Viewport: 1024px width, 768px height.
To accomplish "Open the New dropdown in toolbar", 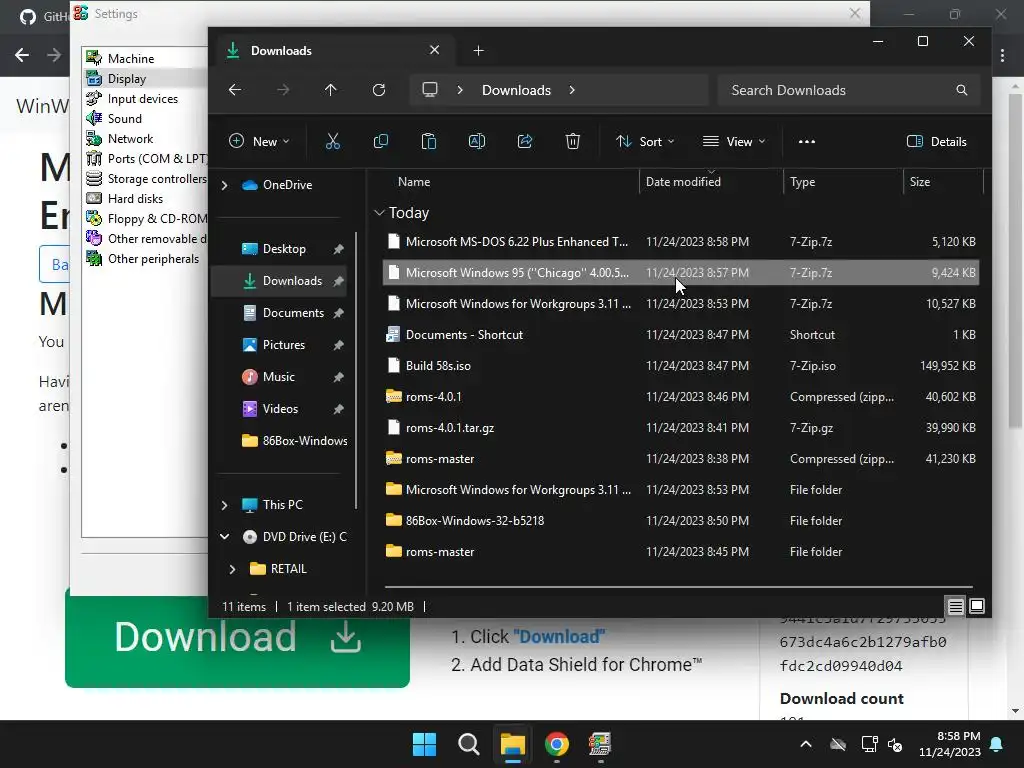I will click(x=259, y=141).
